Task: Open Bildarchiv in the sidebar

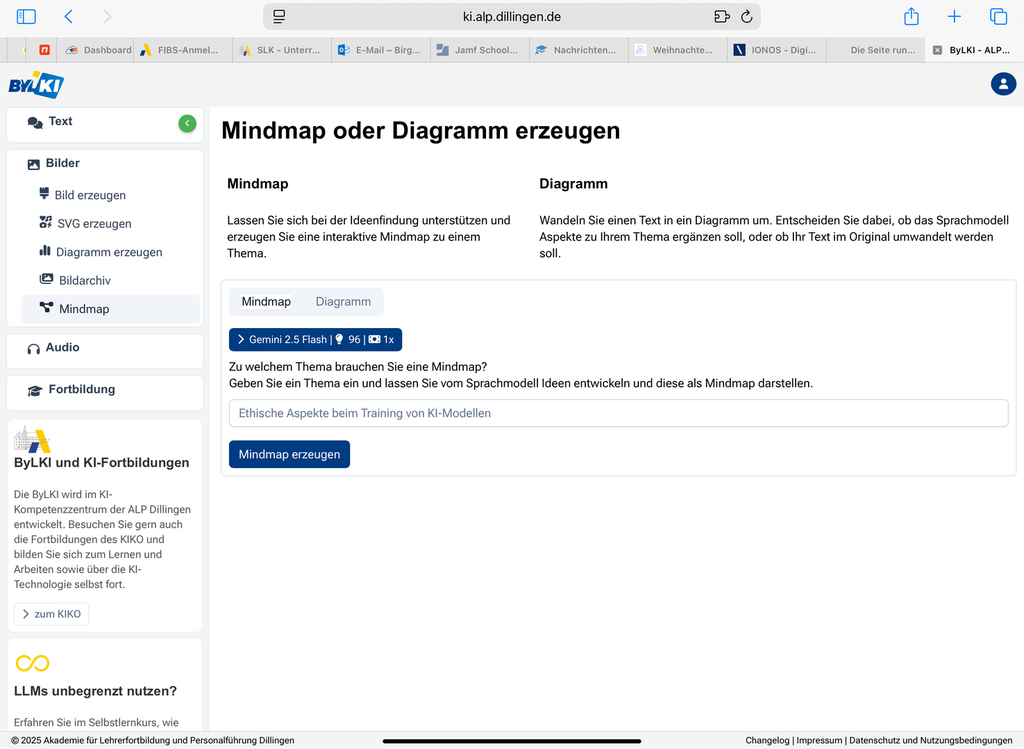Action: coord(84,281)
